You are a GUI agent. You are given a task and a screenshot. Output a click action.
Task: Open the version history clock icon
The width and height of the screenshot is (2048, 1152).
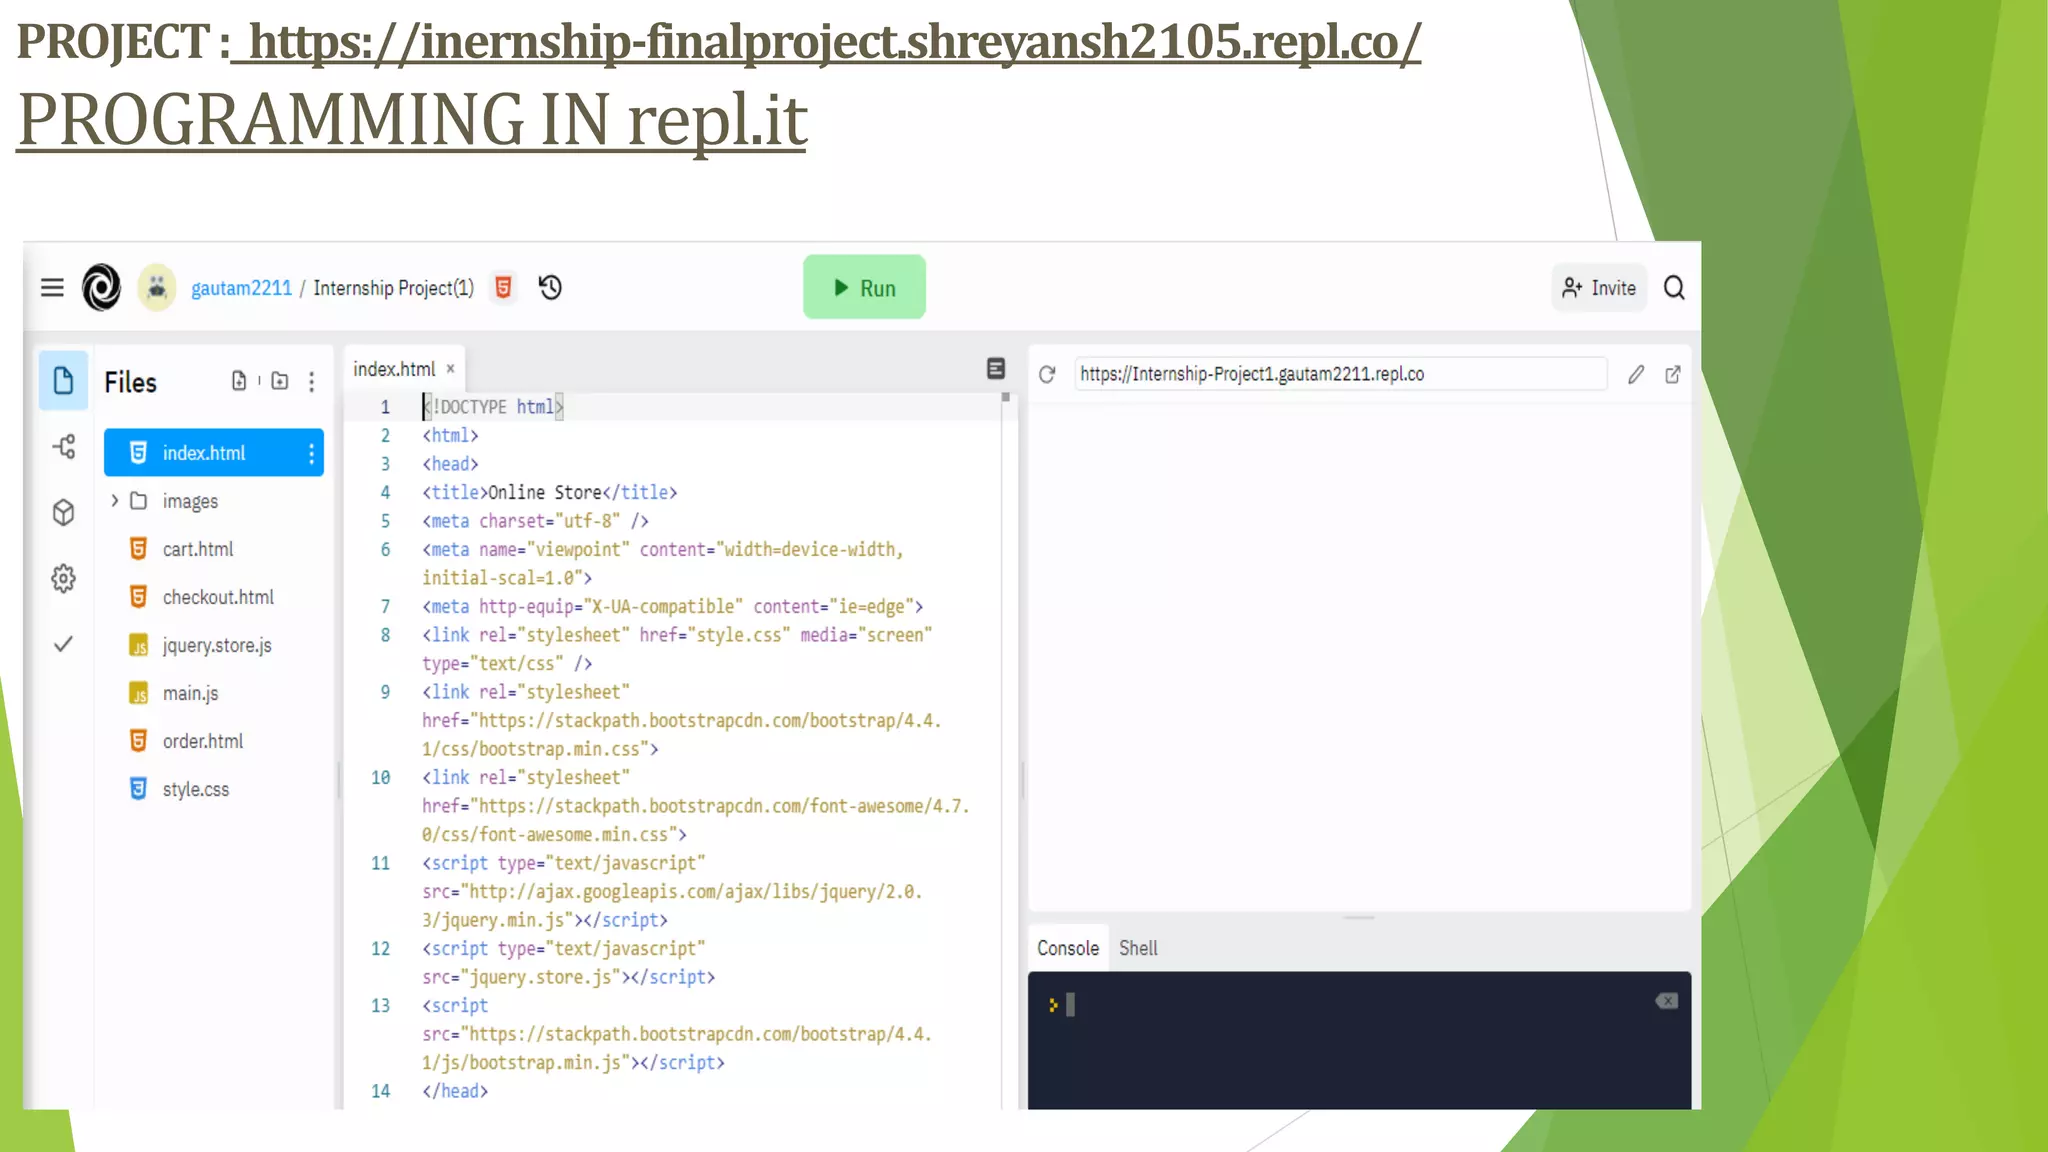(x=550, y=288)
